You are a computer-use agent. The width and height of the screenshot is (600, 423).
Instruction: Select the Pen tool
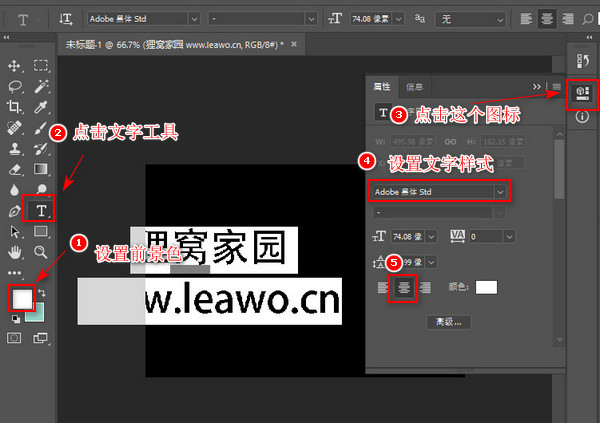[15, 211]
